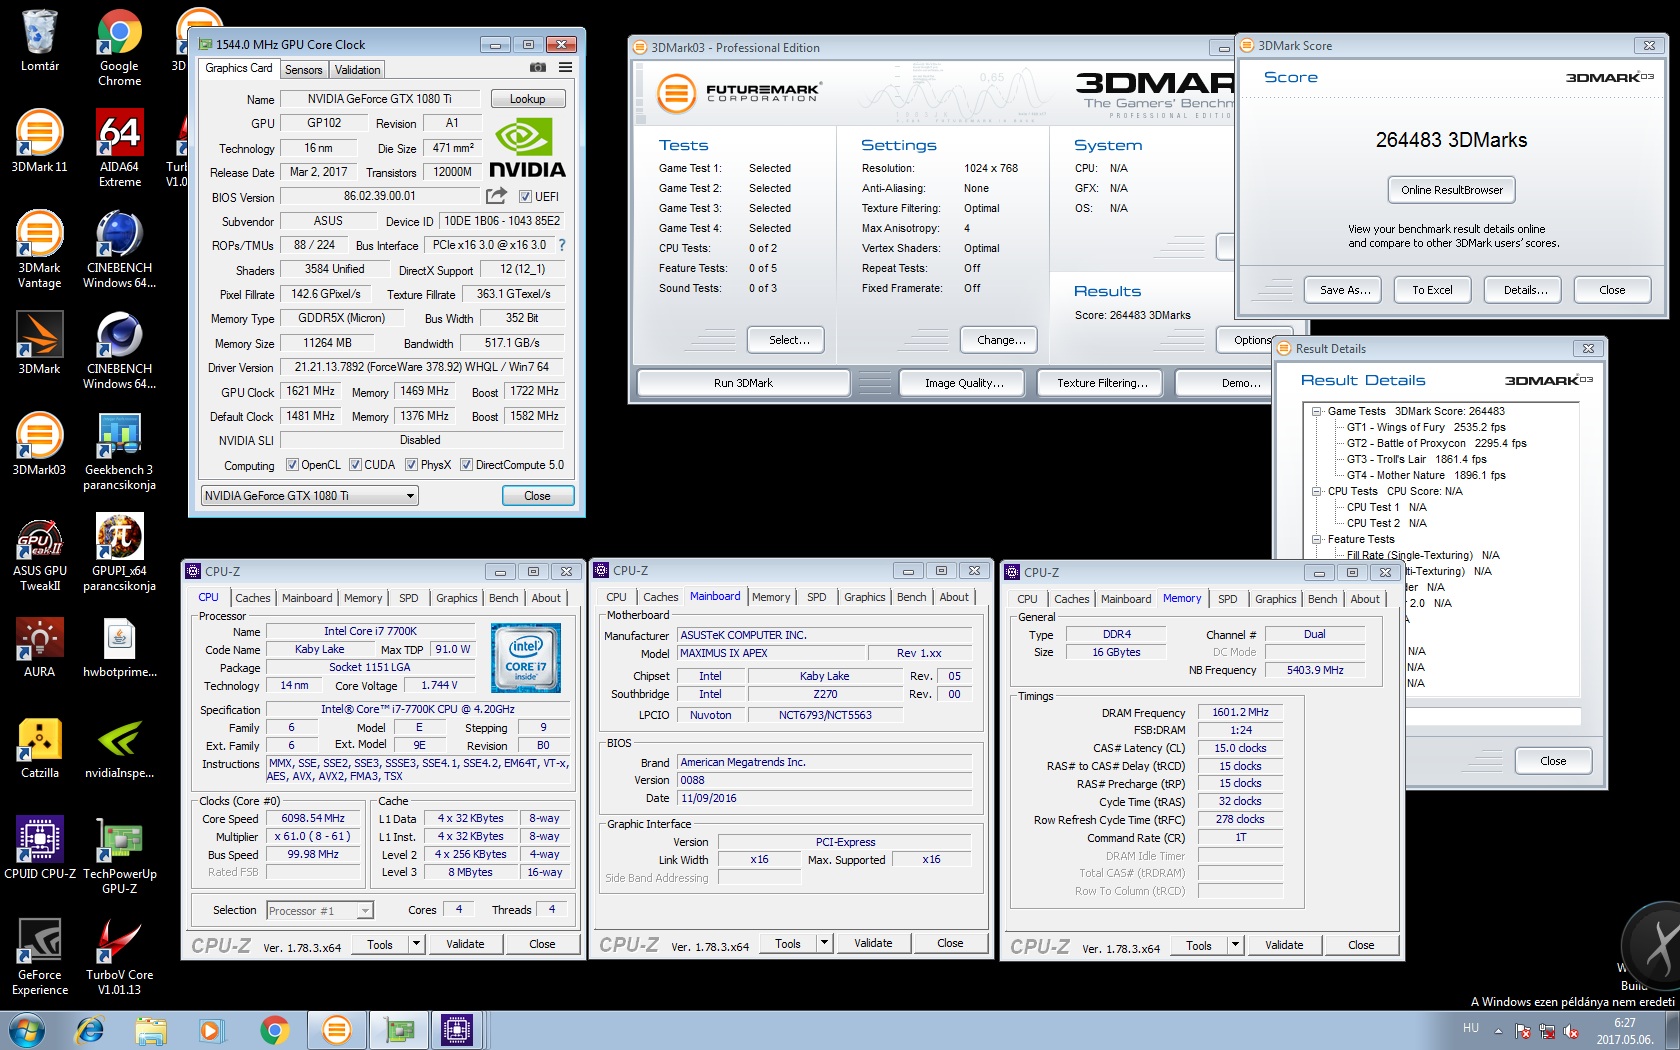Open the SPD tab in the CPU-Z Mainboard window

click(817, 597)
